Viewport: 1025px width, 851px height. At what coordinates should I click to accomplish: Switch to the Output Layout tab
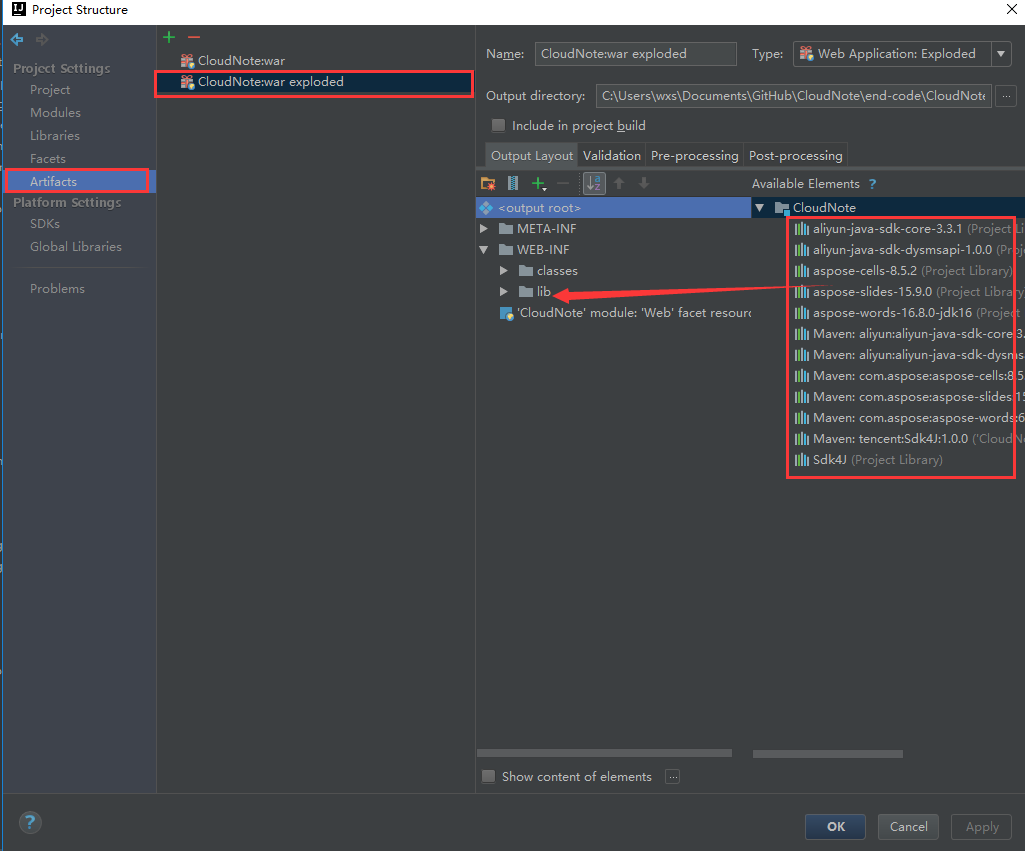(531, 156)
